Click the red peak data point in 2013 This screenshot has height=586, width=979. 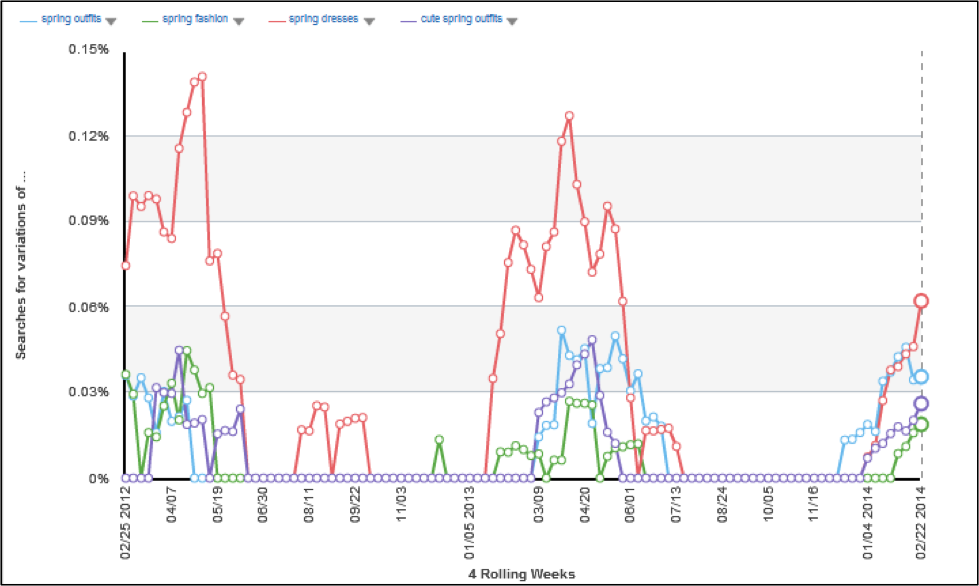[569, 116]
